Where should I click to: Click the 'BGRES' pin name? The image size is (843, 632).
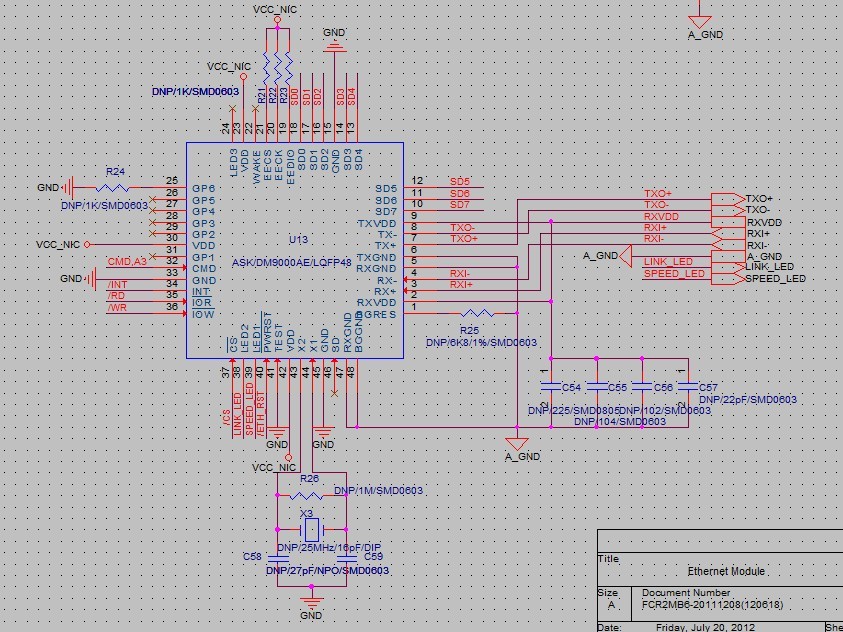point(376,314)
